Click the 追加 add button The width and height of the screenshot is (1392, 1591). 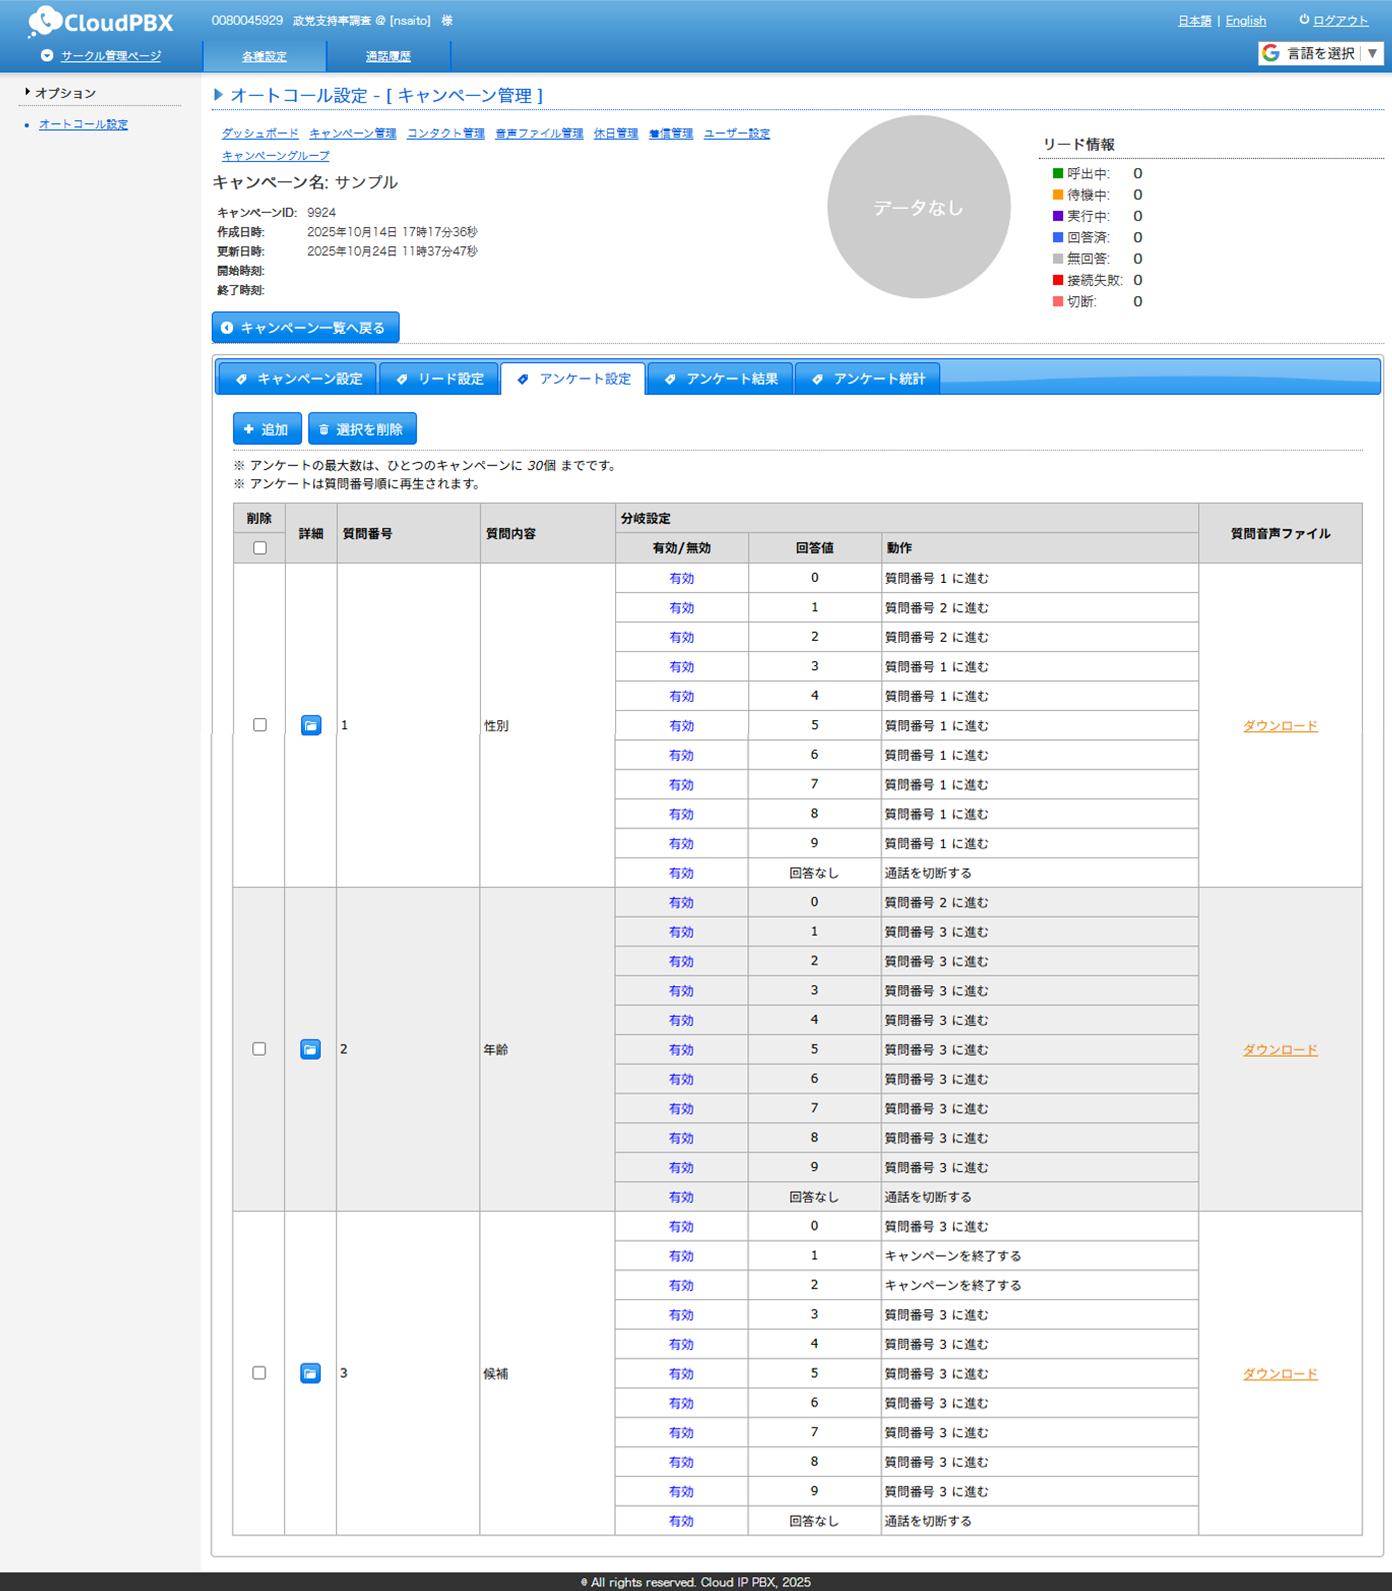click(267, 429)
